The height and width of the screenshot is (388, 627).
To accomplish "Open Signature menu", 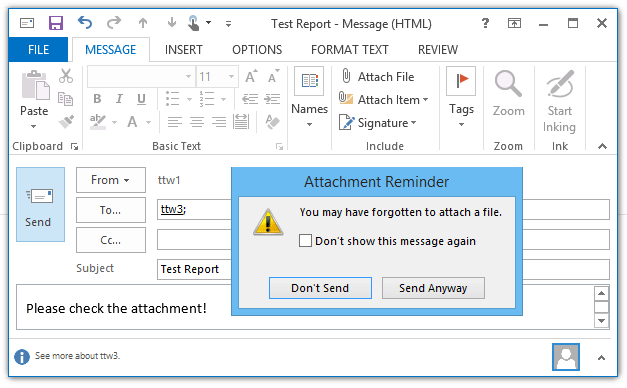I will tap(378, 122).
